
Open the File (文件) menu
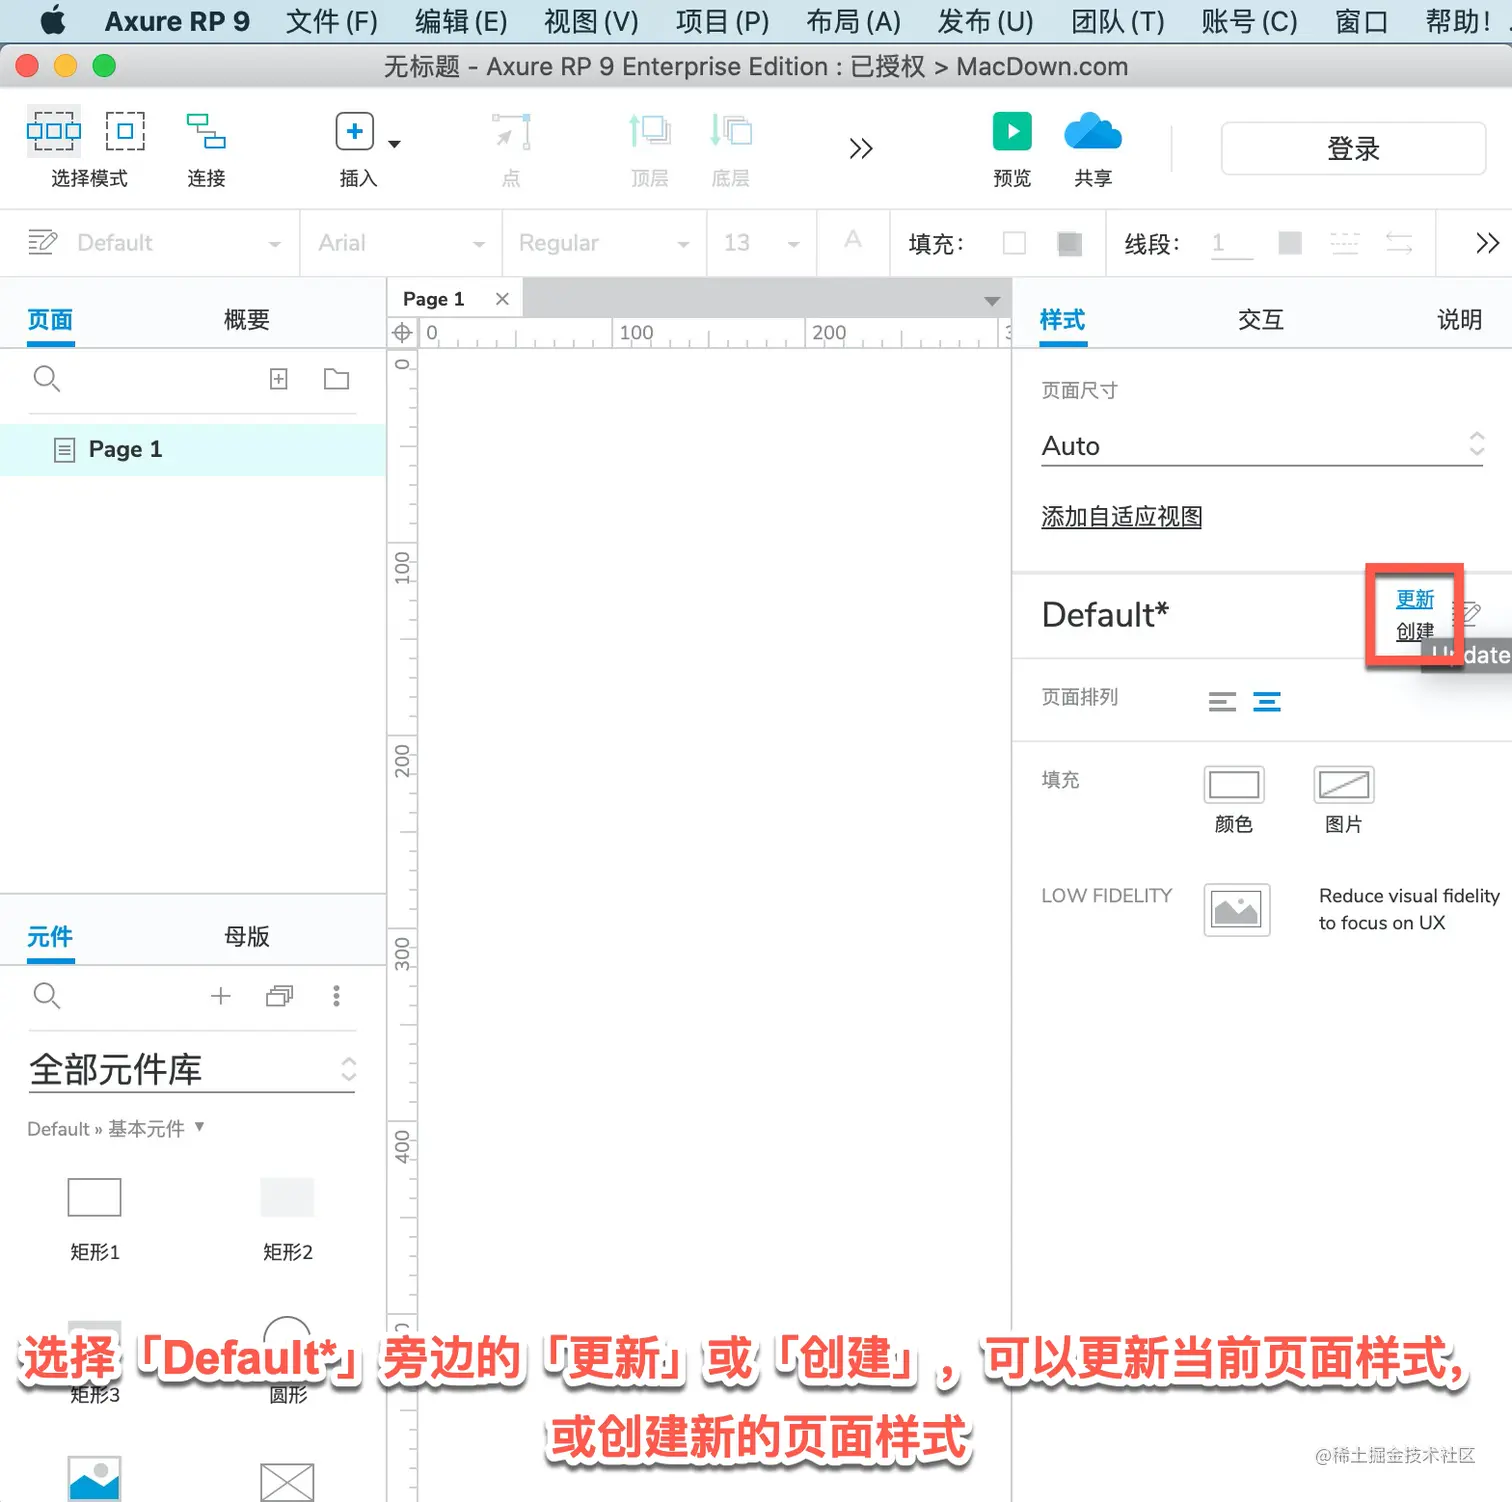click(x=332, y=21)
